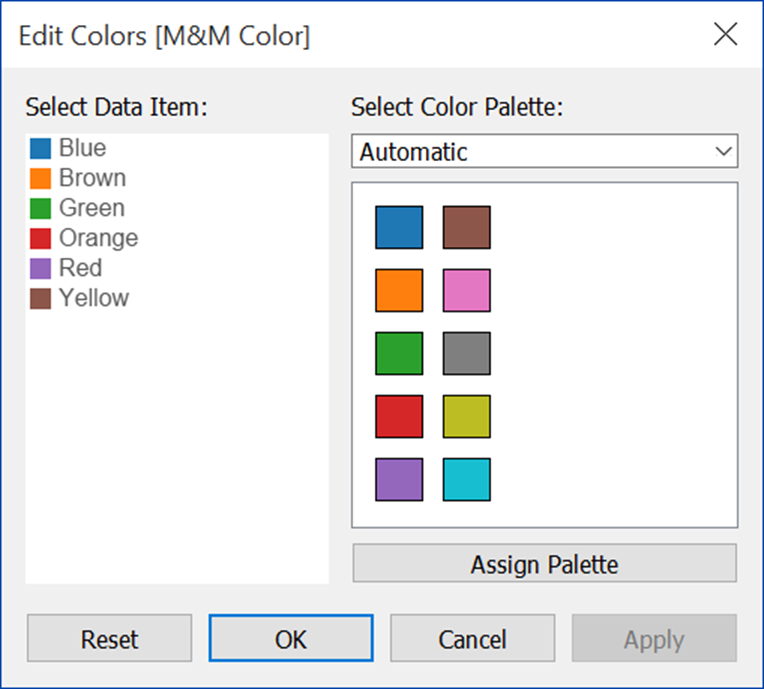Pick the brown palette swatch
764x689 pixels.
coord(467,228)
